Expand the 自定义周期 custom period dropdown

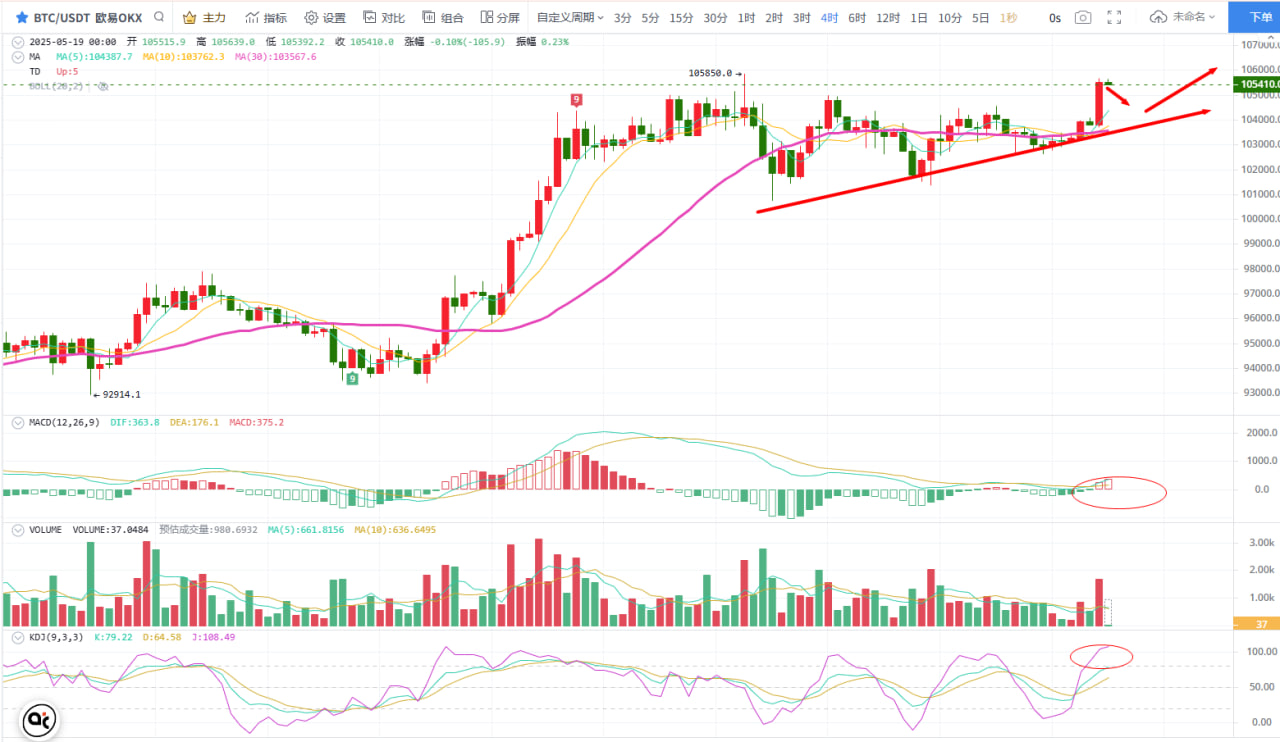[570, 18]
